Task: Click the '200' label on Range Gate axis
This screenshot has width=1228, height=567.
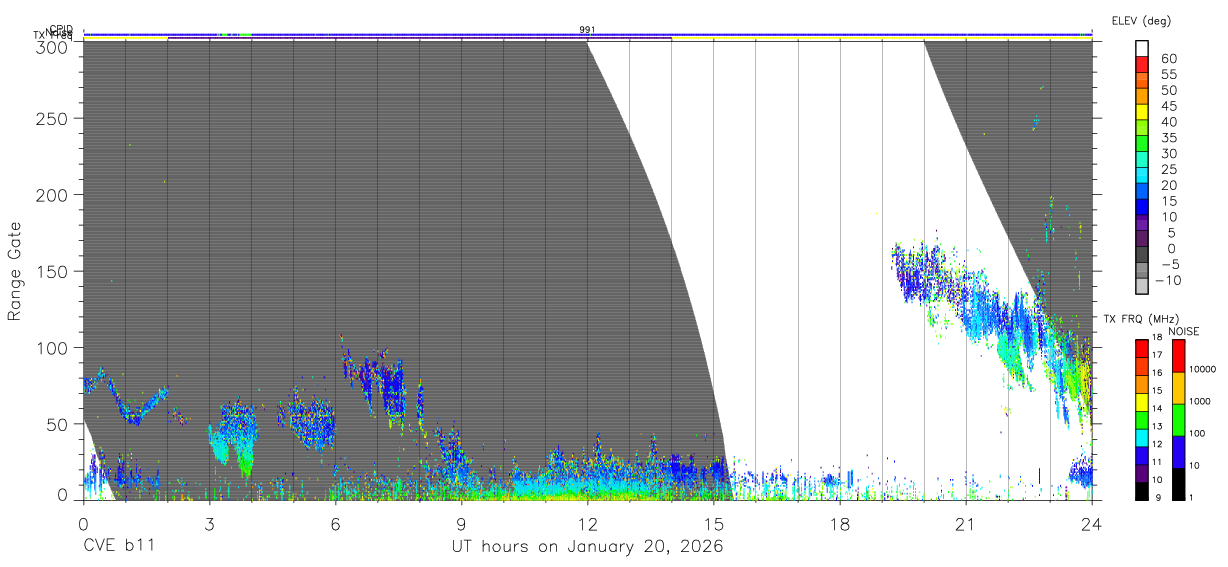Action: point(53,194)
